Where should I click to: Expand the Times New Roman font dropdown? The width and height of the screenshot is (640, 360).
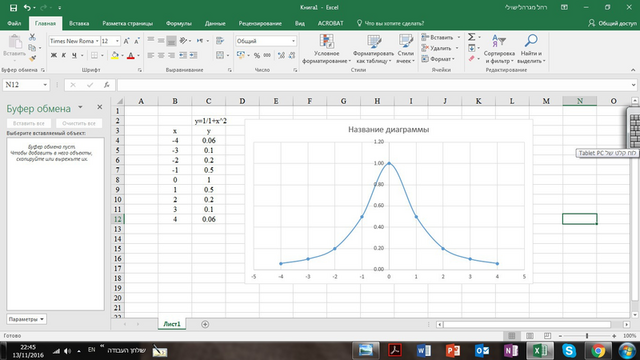pos(97,41)
